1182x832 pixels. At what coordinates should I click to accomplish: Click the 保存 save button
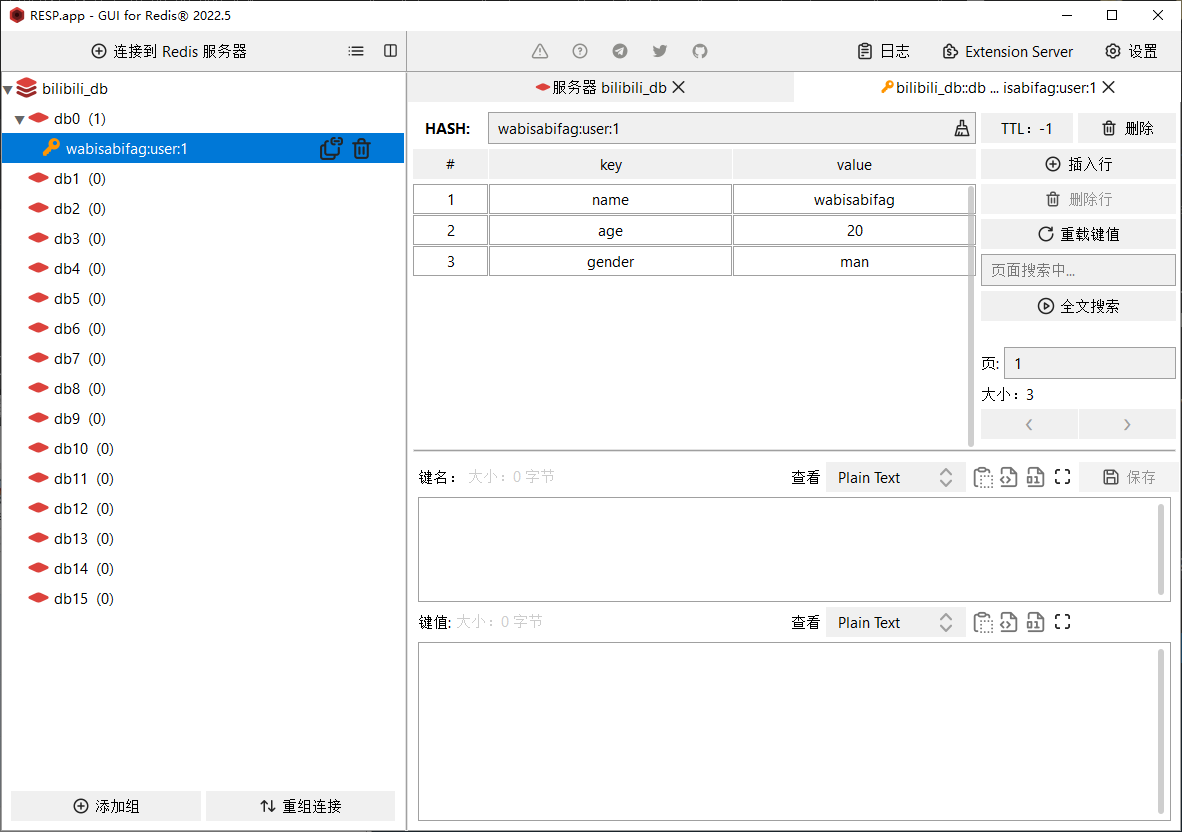pos(1127,477)
